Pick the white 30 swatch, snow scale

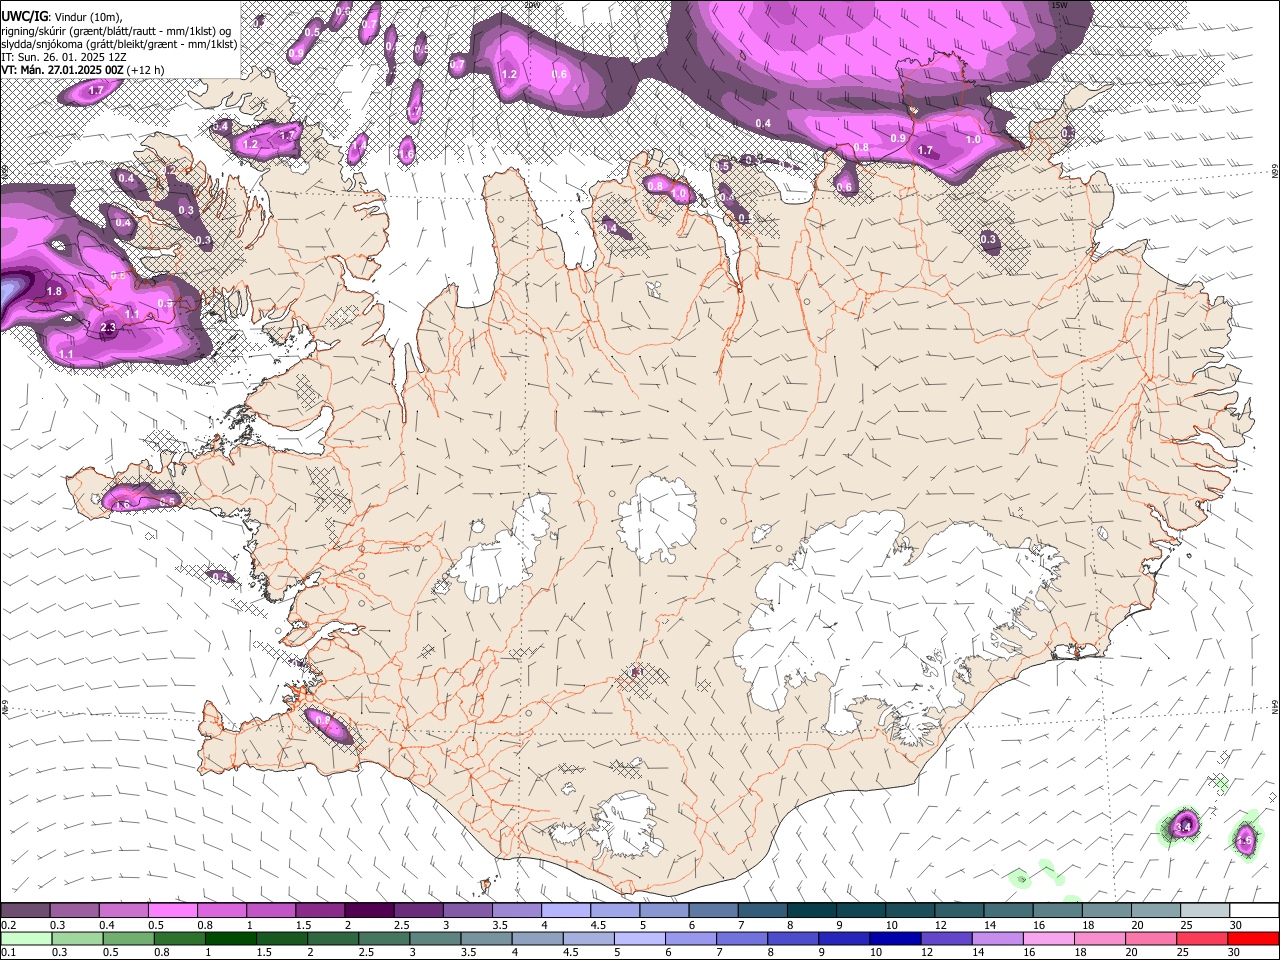1253,910
